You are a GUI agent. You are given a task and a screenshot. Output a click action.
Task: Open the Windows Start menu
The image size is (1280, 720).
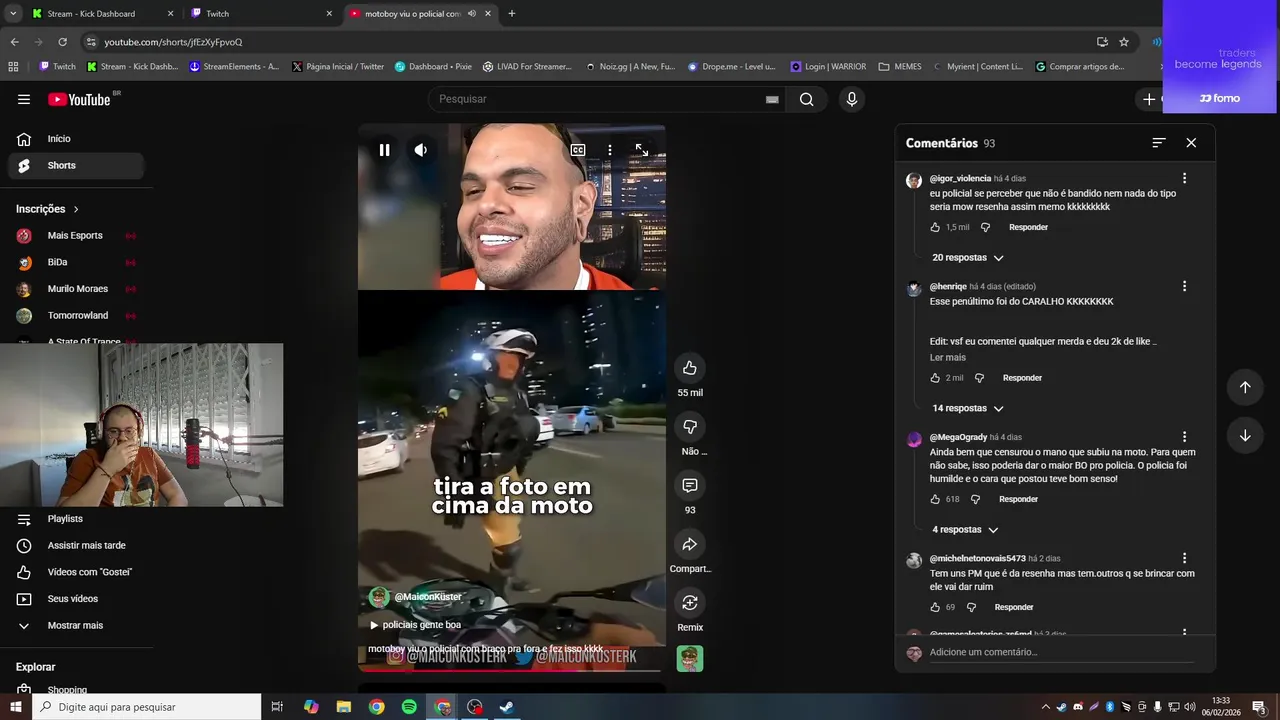tap(15, 707)
